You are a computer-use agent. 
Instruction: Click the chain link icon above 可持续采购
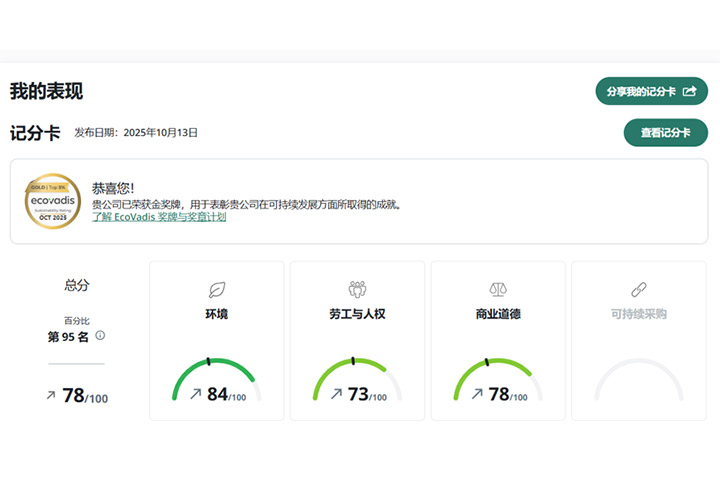tap(638, 290)
